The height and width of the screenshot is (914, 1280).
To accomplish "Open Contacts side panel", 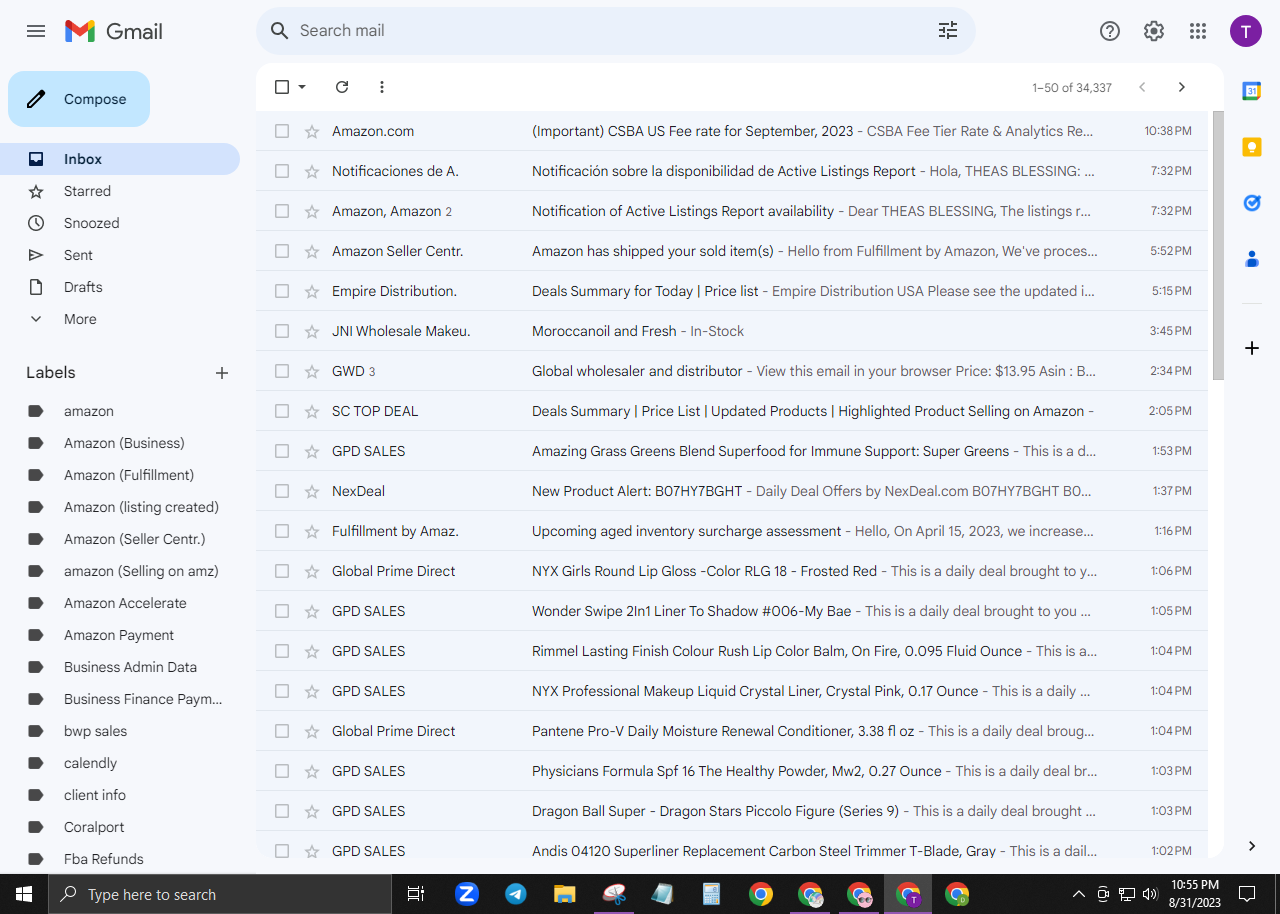I will (1252, 259).
